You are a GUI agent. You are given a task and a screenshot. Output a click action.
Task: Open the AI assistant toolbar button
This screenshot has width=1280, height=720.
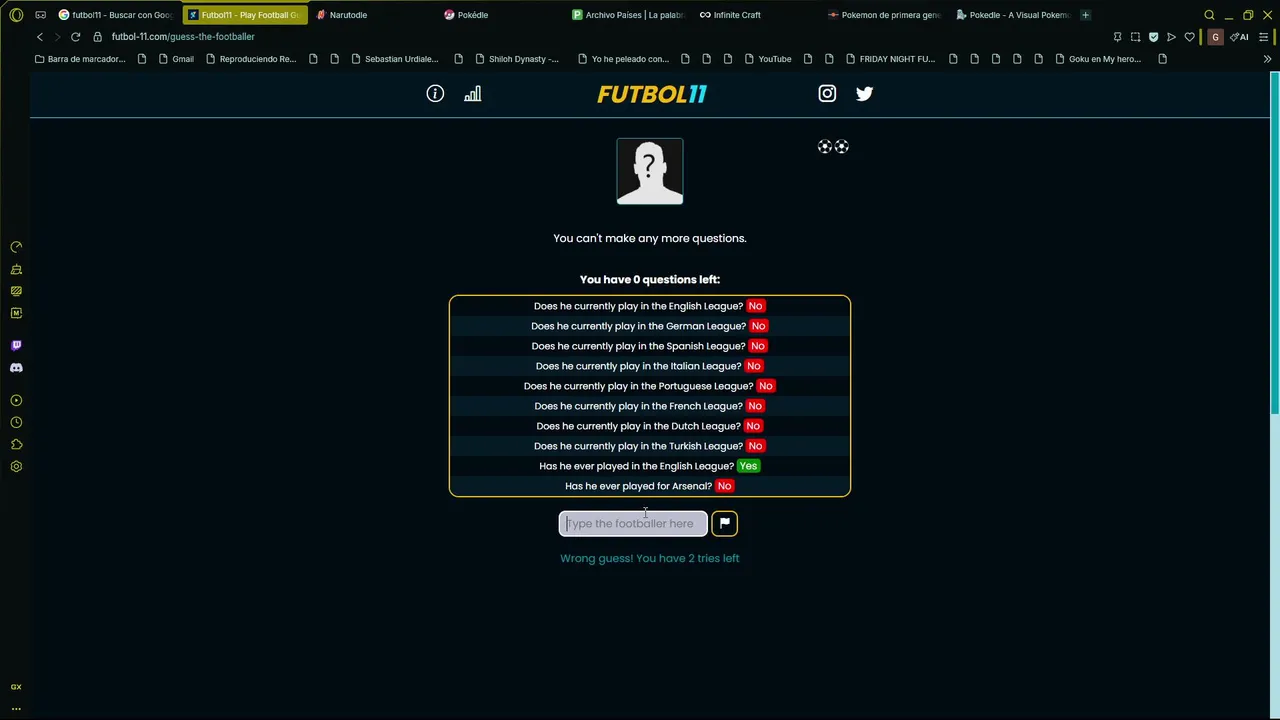(x=1240, y=37)
